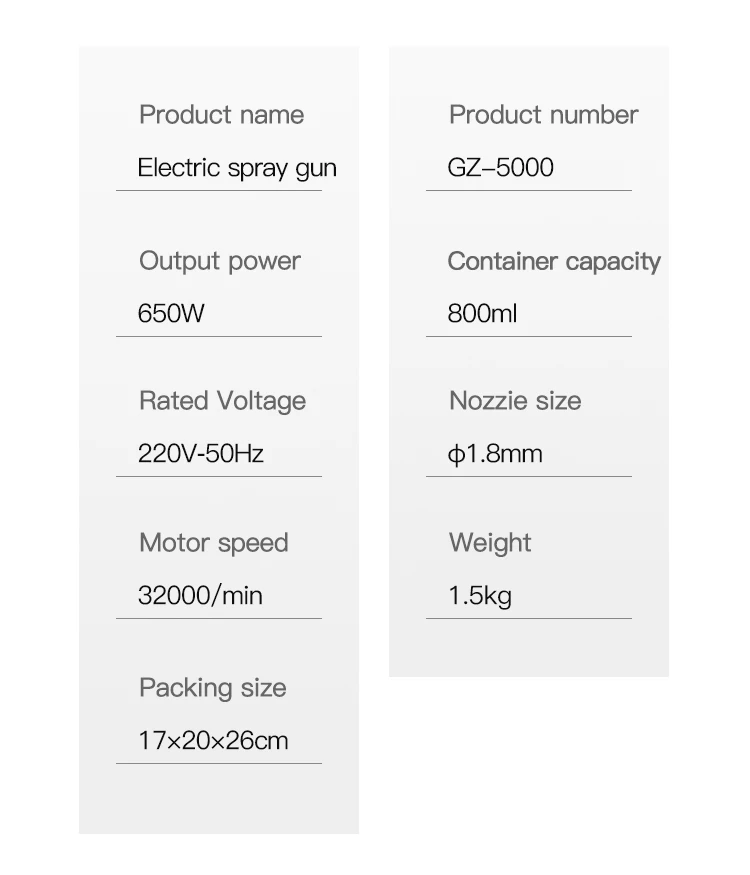Click the Rated Voltage label

pos(222,401)
